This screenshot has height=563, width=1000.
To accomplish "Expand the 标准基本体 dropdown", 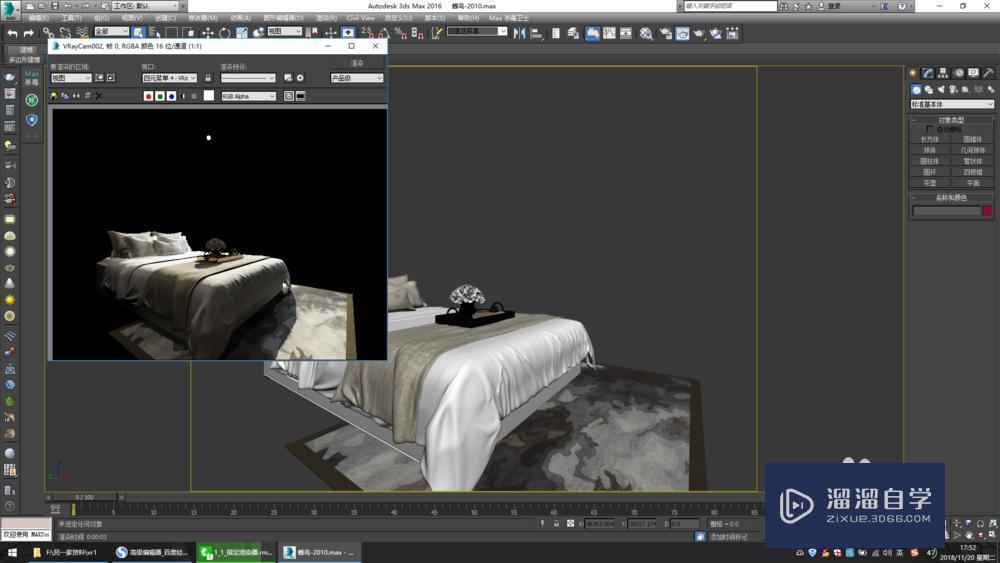I will (x=952, y=104).
